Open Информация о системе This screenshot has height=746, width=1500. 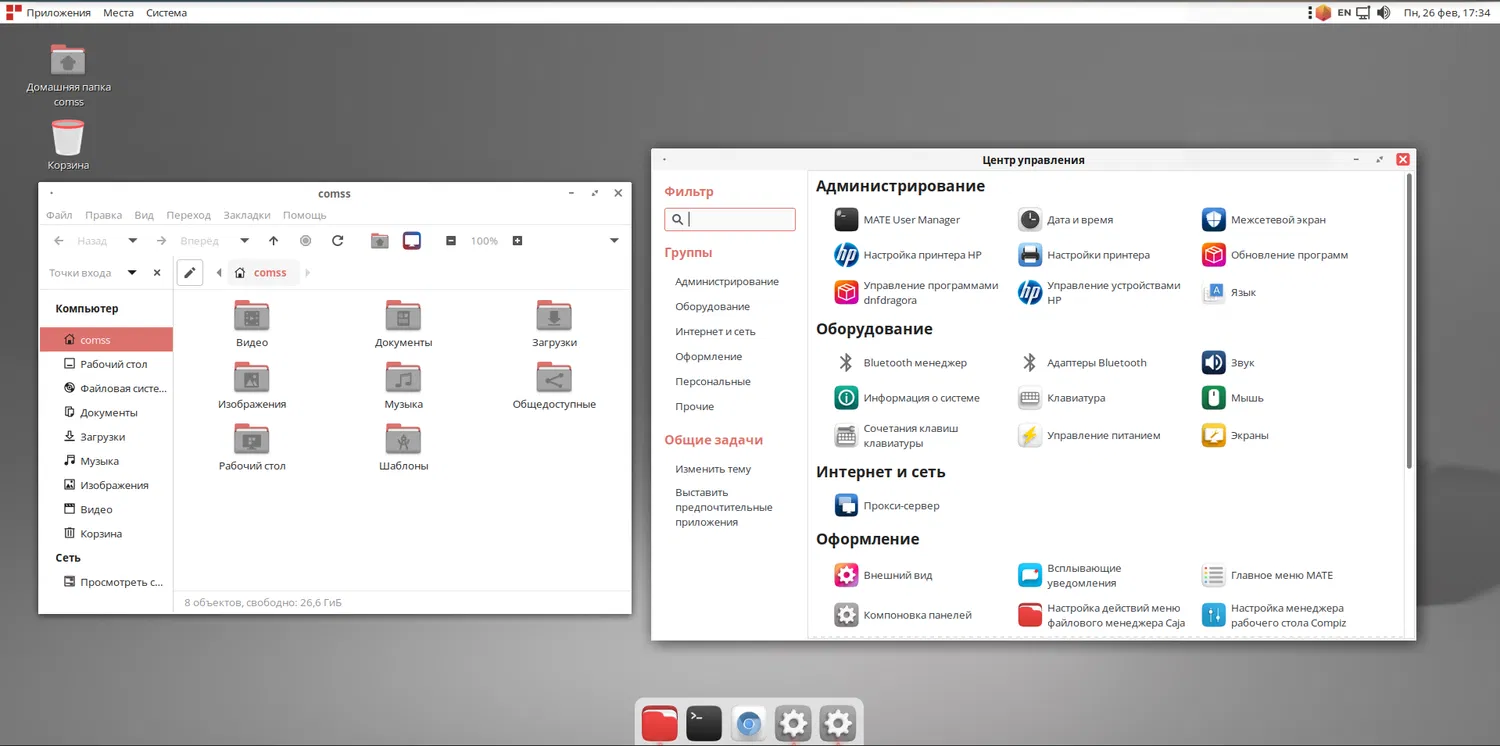click(907, 398)
